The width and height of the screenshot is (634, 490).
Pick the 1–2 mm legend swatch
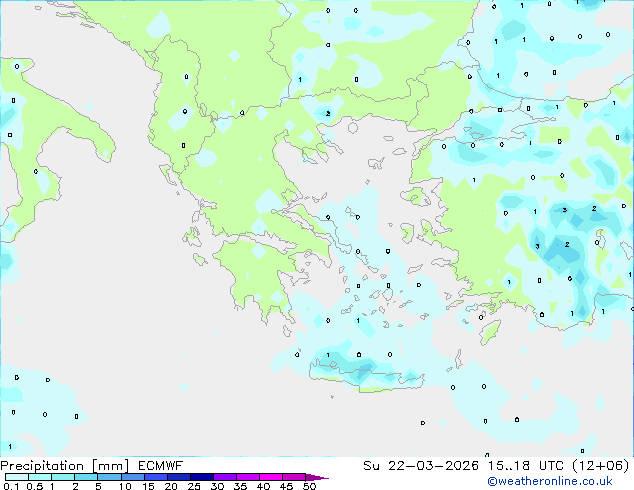tap(63, 477)
